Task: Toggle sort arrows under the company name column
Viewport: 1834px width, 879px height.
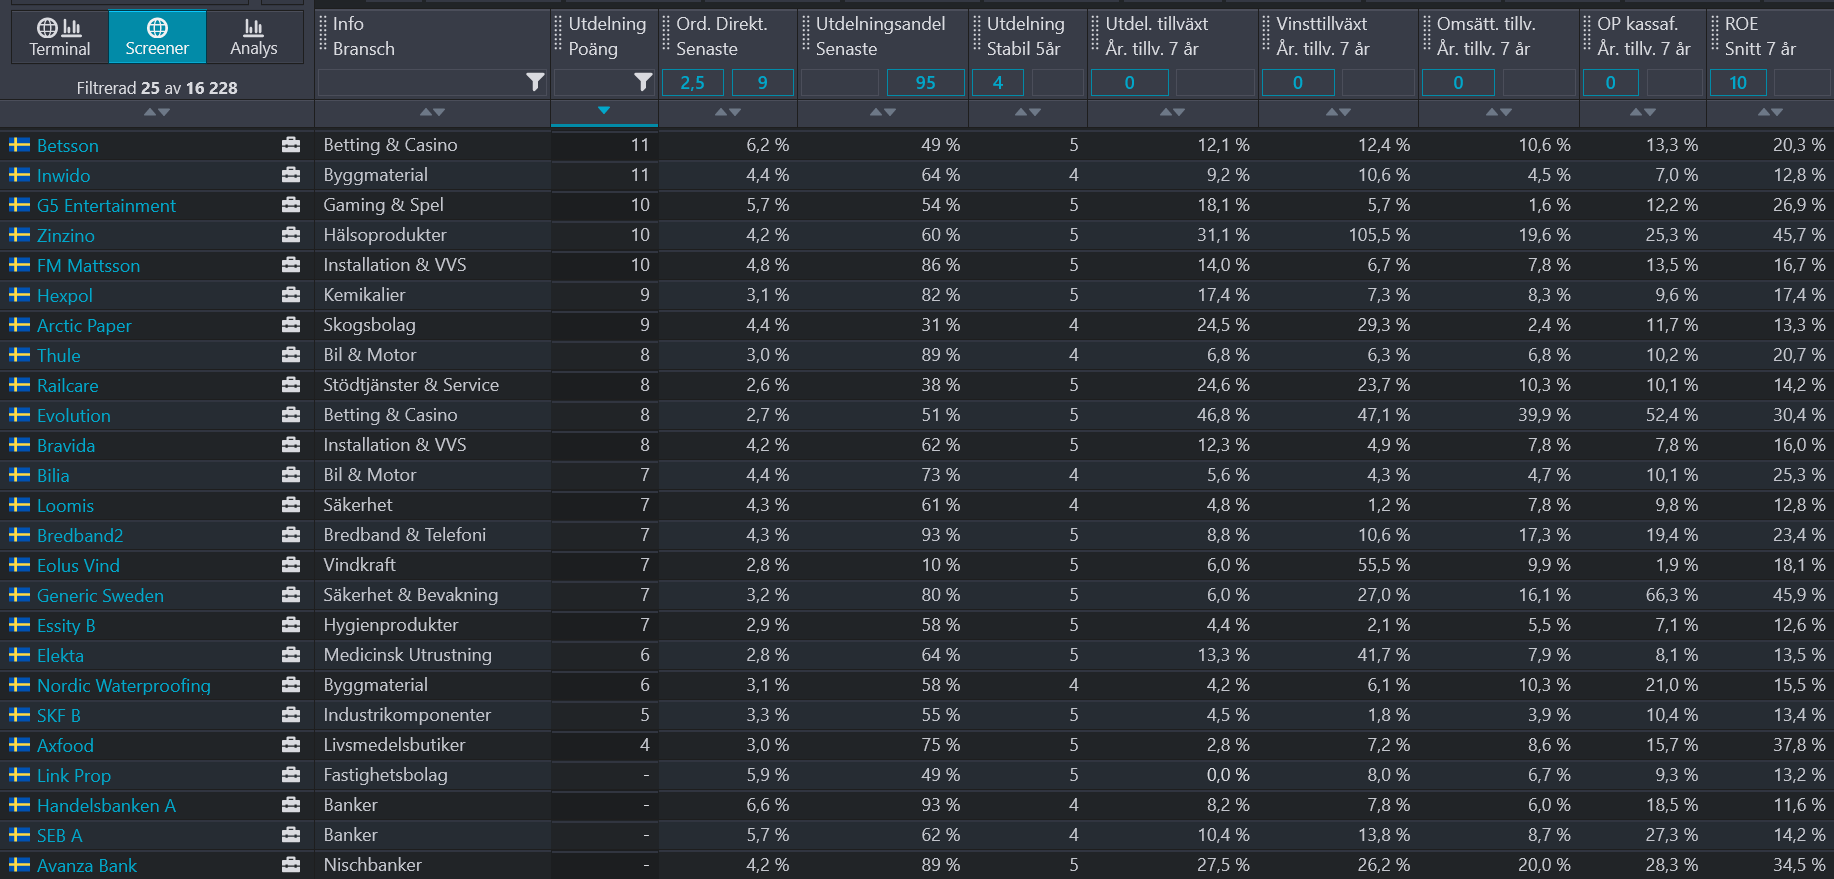Action: [x=157, y=112]
